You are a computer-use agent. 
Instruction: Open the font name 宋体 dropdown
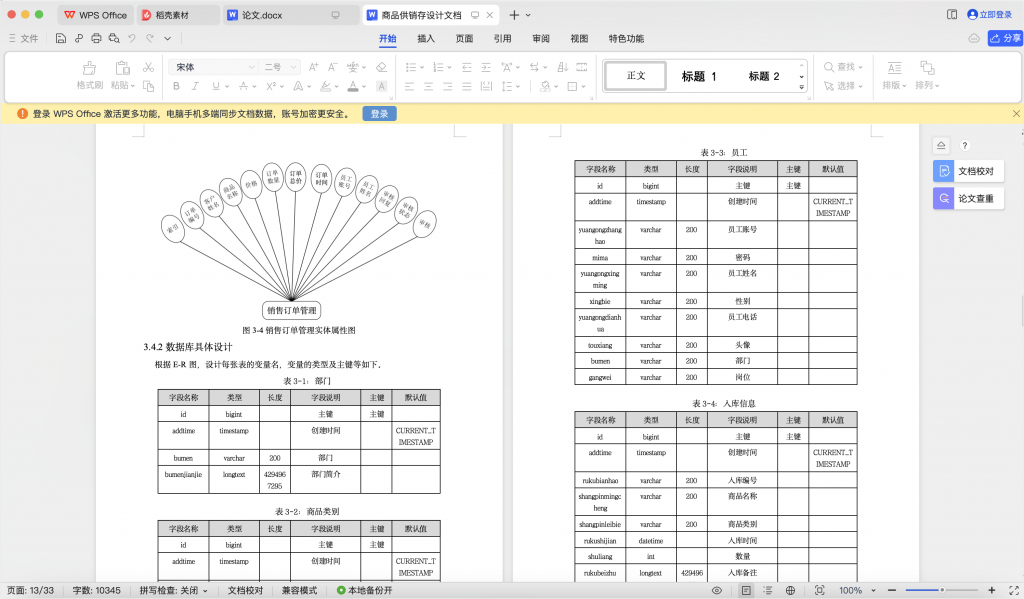pyautogui.click(x=254, y=68)
